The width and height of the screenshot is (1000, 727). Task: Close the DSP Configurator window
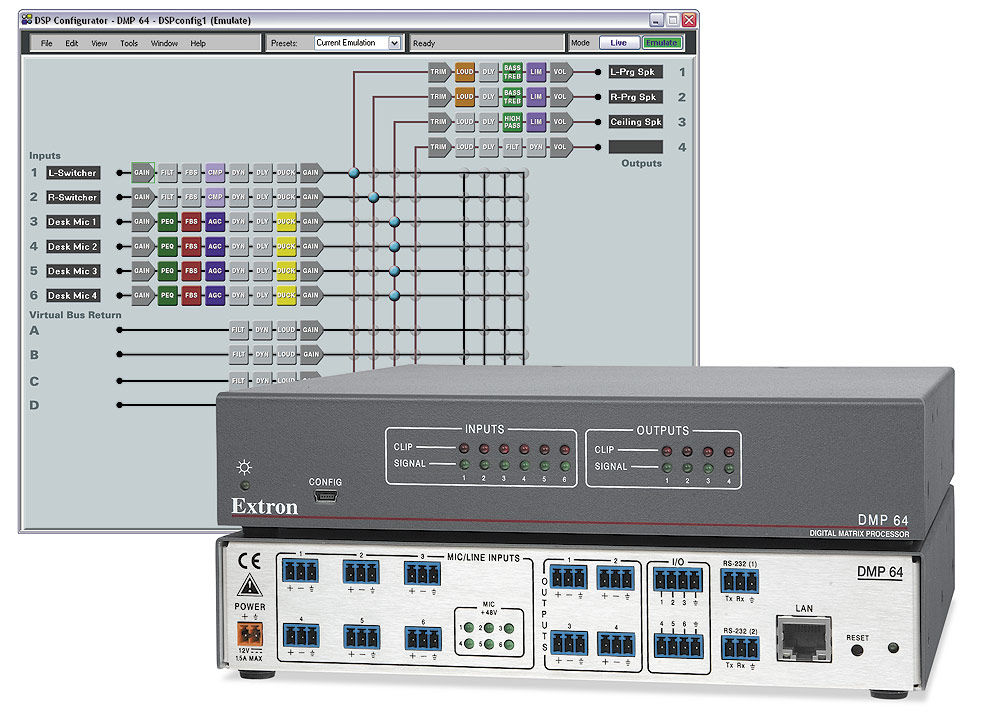coord(689,20)
